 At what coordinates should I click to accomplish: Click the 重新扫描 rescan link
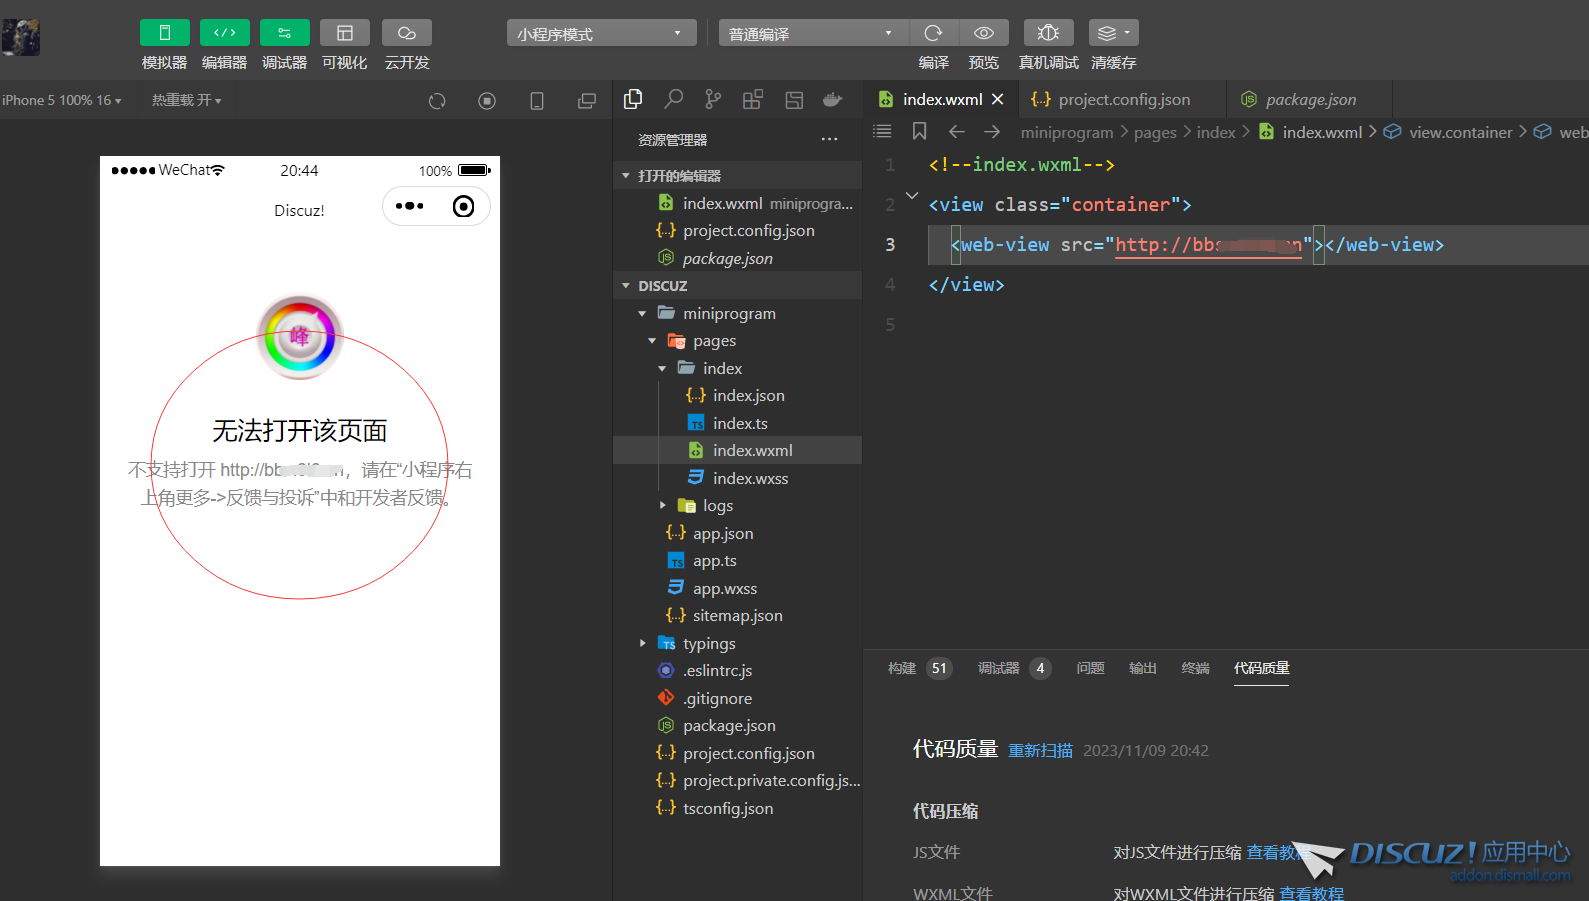(x=1040, y=751)
